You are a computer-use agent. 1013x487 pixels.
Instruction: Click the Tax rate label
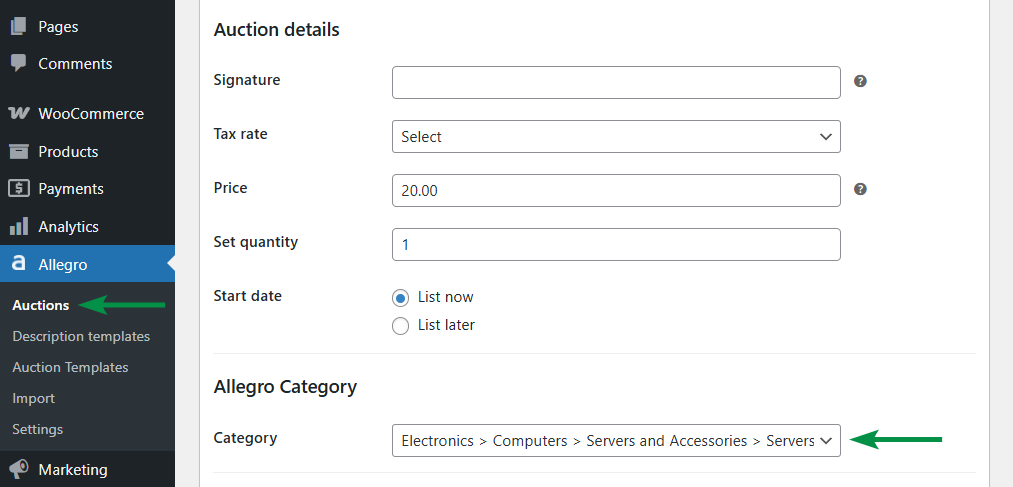point(240,134)
